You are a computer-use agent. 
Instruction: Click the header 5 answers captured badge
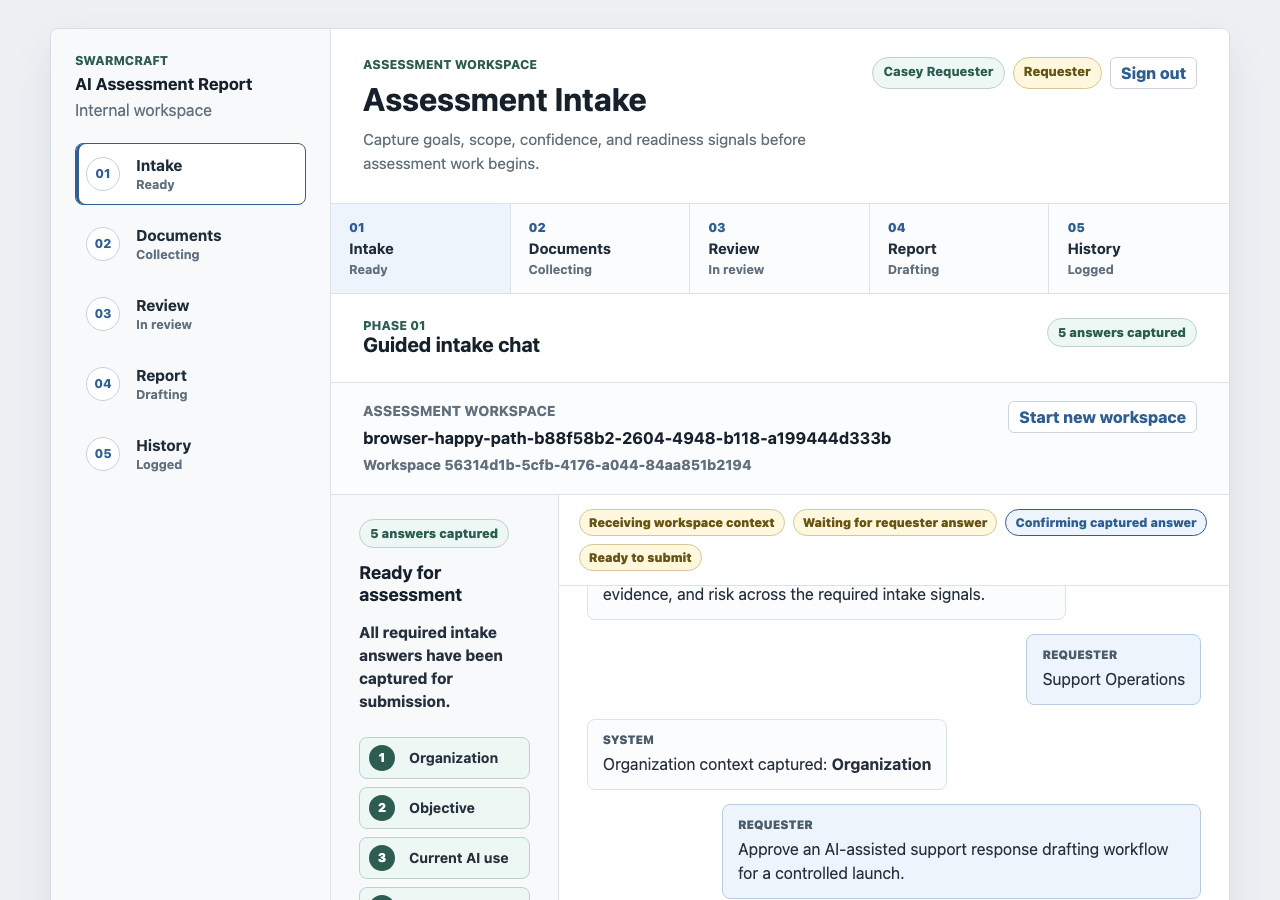(x=1122, y=333)
